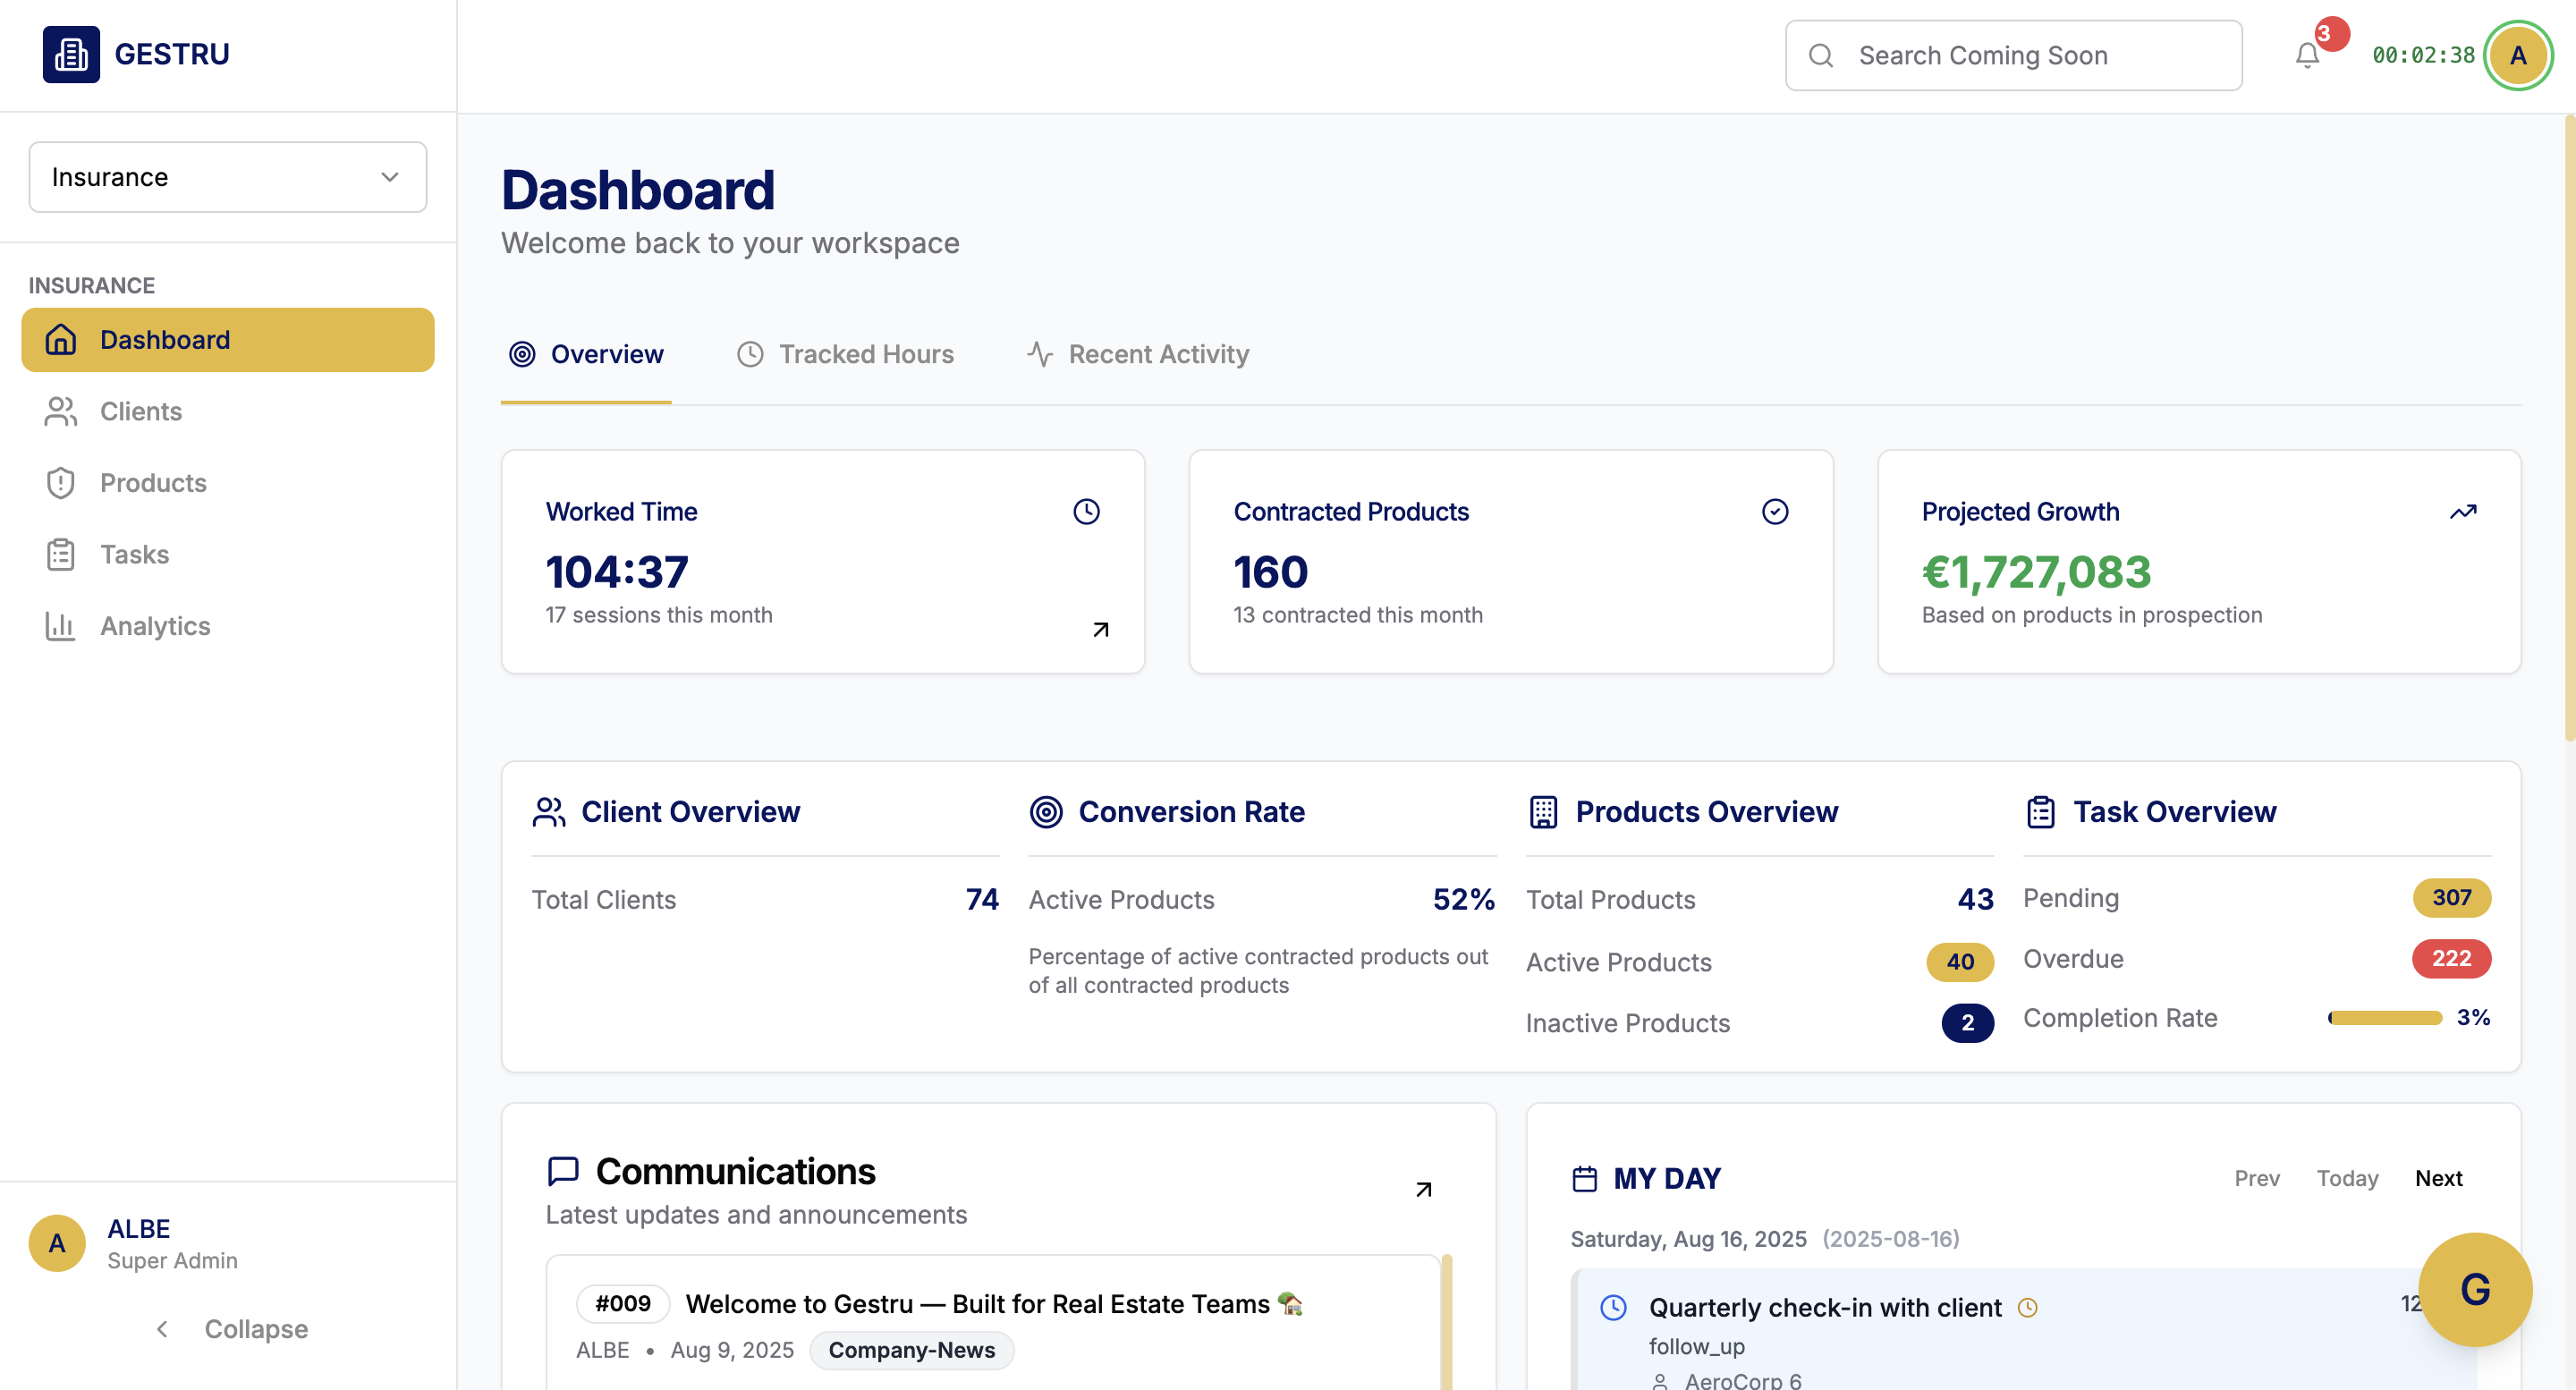2576x1390 pixels.
Task: Click the Communications expand arrow icon
Action: (x=1423, y=1190)
